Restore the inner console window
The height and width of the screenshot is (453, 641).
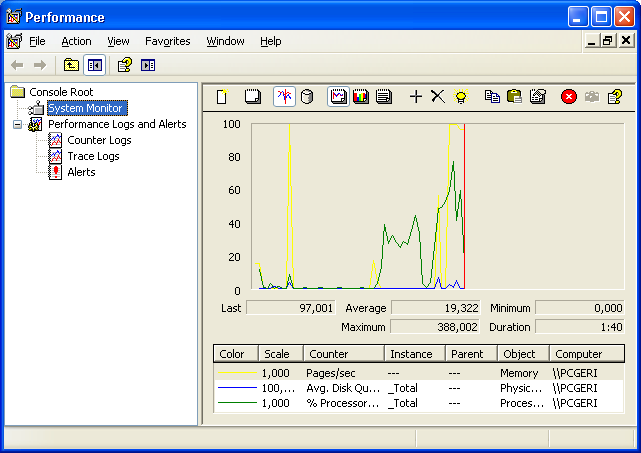(x=607, y=40)
